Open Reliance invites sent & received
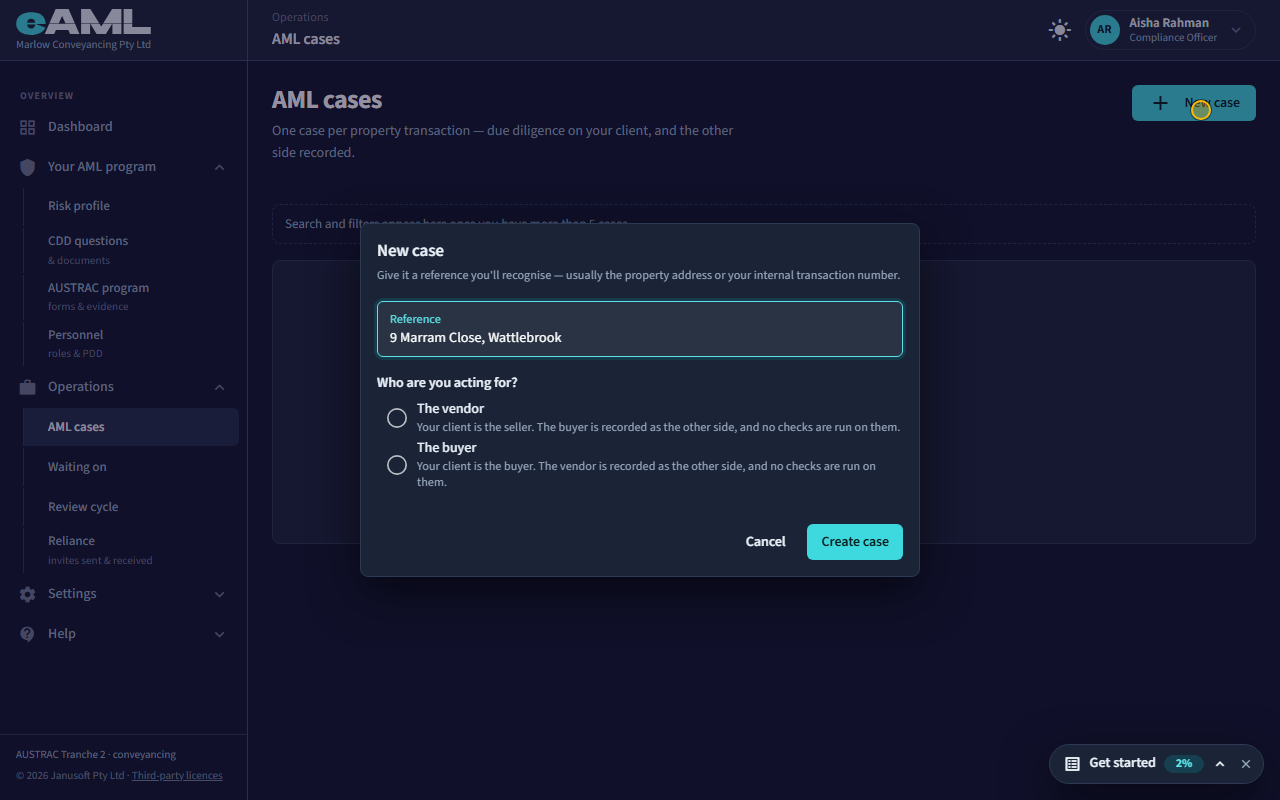Image resolution: width=1280 pixels, height=800 pixels. [x=130, y=549]
